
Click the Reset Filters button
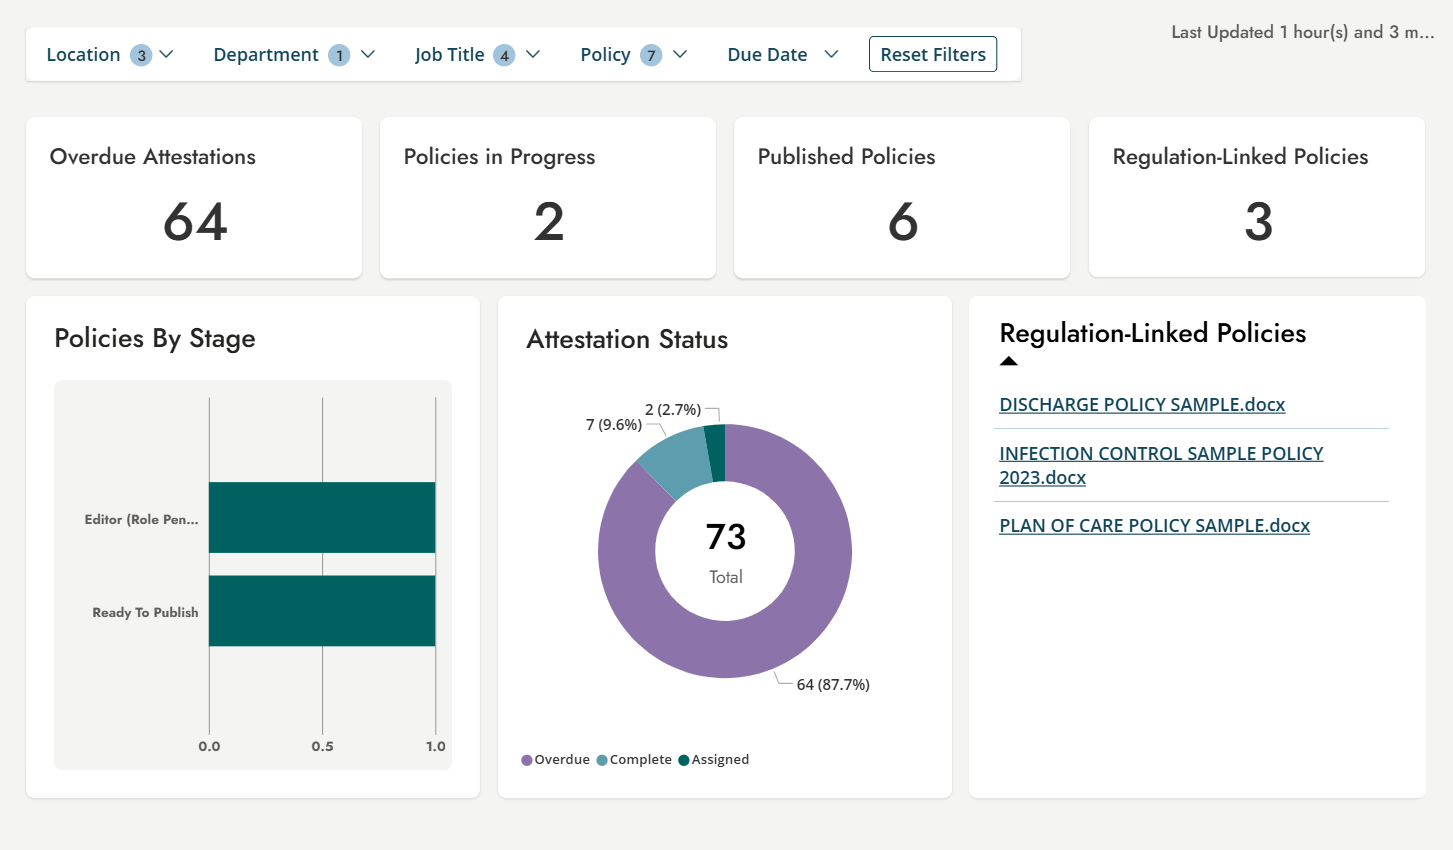(932, 55)
